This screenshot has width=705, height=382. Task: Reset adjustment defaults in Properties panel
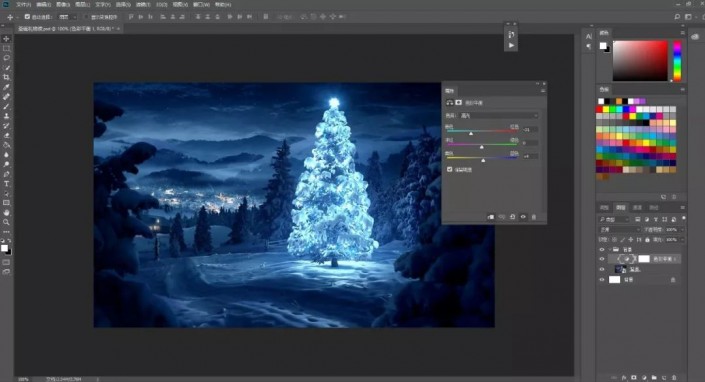(x=512, y=217)
